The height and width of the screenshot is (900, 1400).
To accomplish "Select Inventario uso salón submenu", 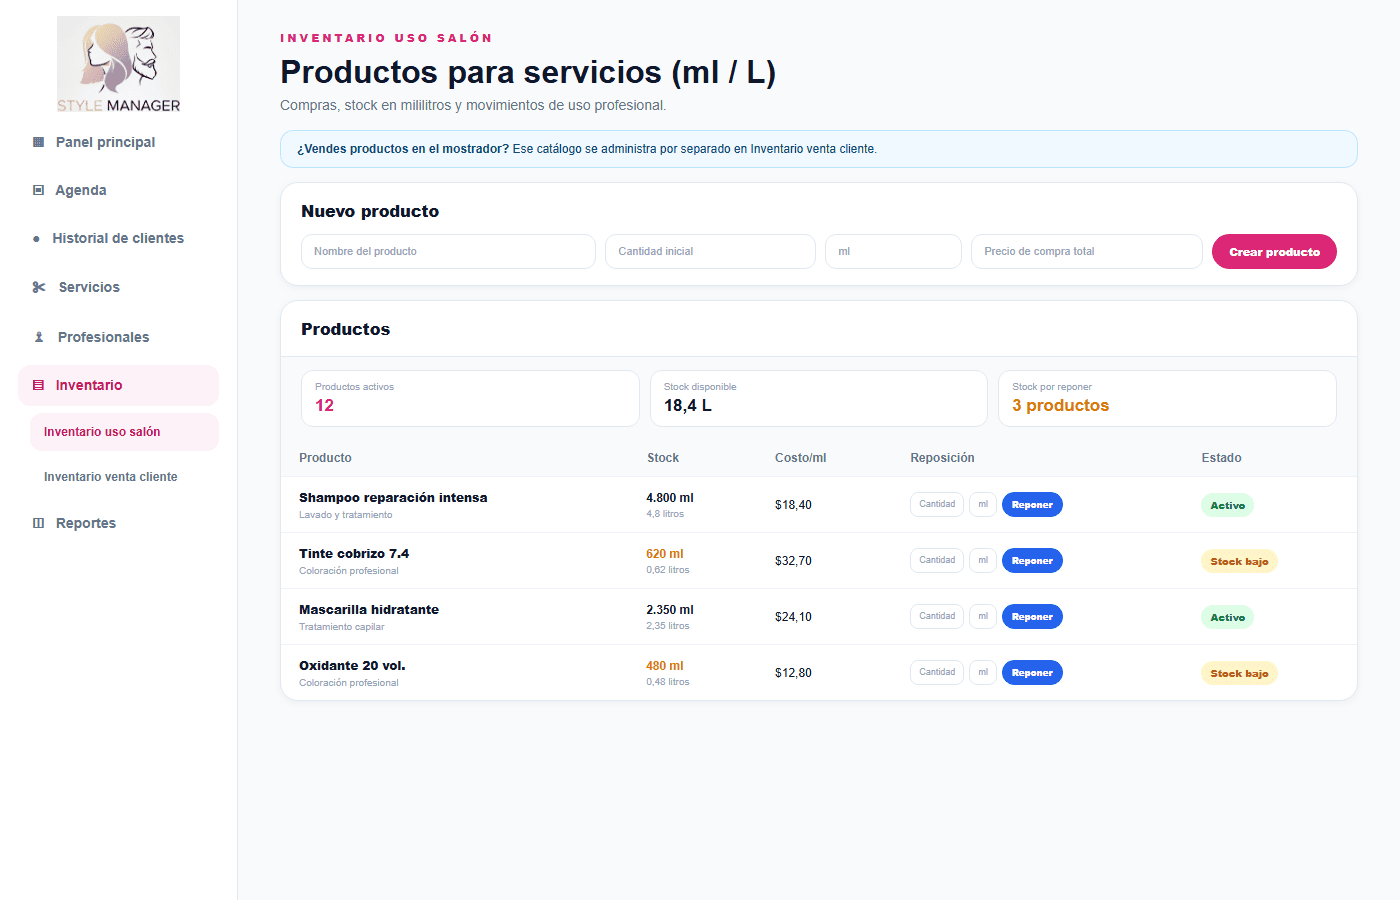I will (x=124, y=432).
